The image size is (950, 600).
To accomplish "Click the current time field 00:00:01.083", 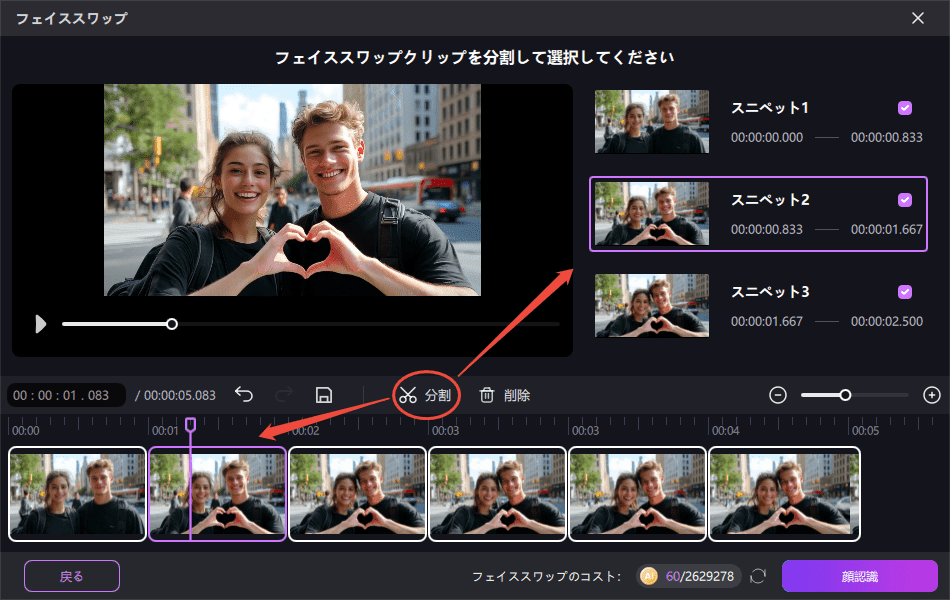I will tap(66, 395).
